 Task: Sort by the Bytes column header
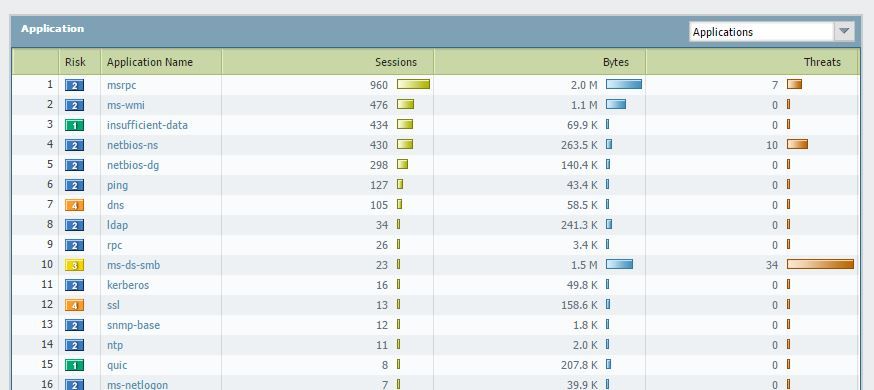tap(615, 62)
